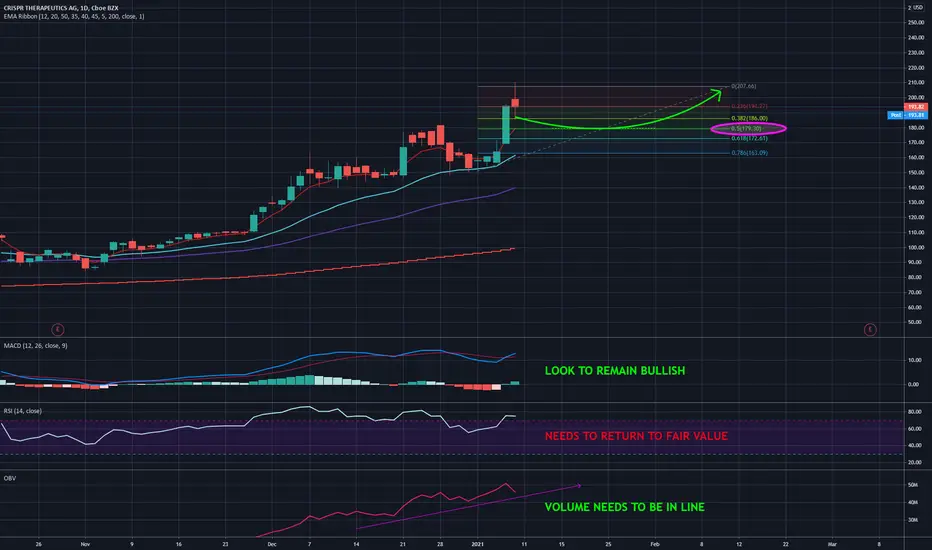
Task: Select the 0.236 Fibonacci level label
Action: (x=749, y=106)
